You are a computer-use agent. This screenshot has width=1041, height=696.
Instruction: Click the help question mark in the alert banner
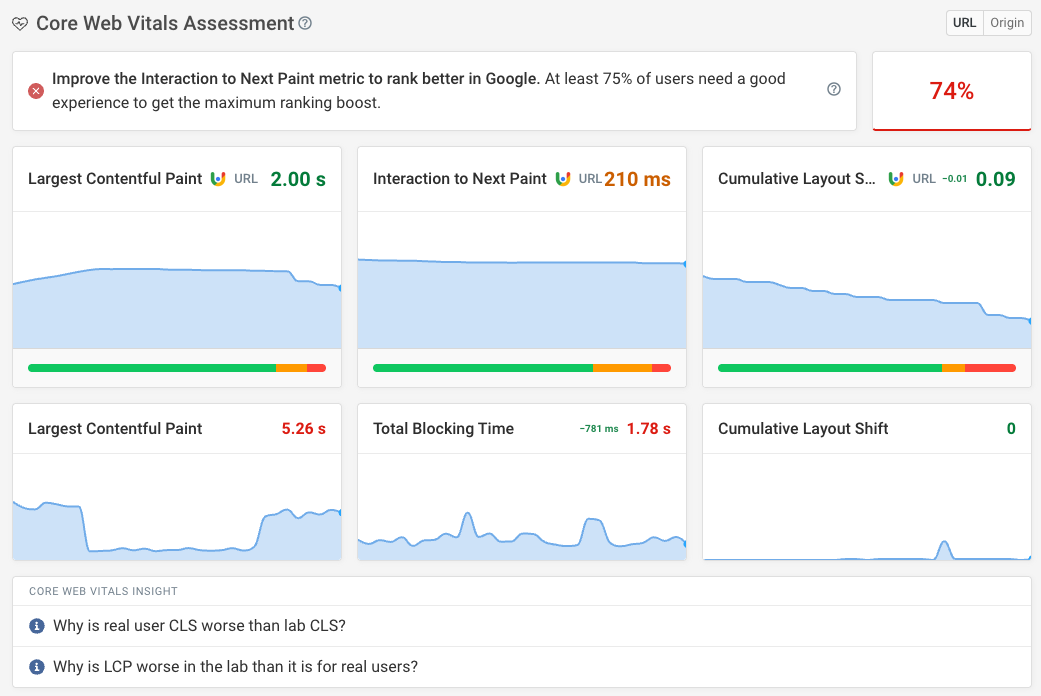(x=834, y=89)
